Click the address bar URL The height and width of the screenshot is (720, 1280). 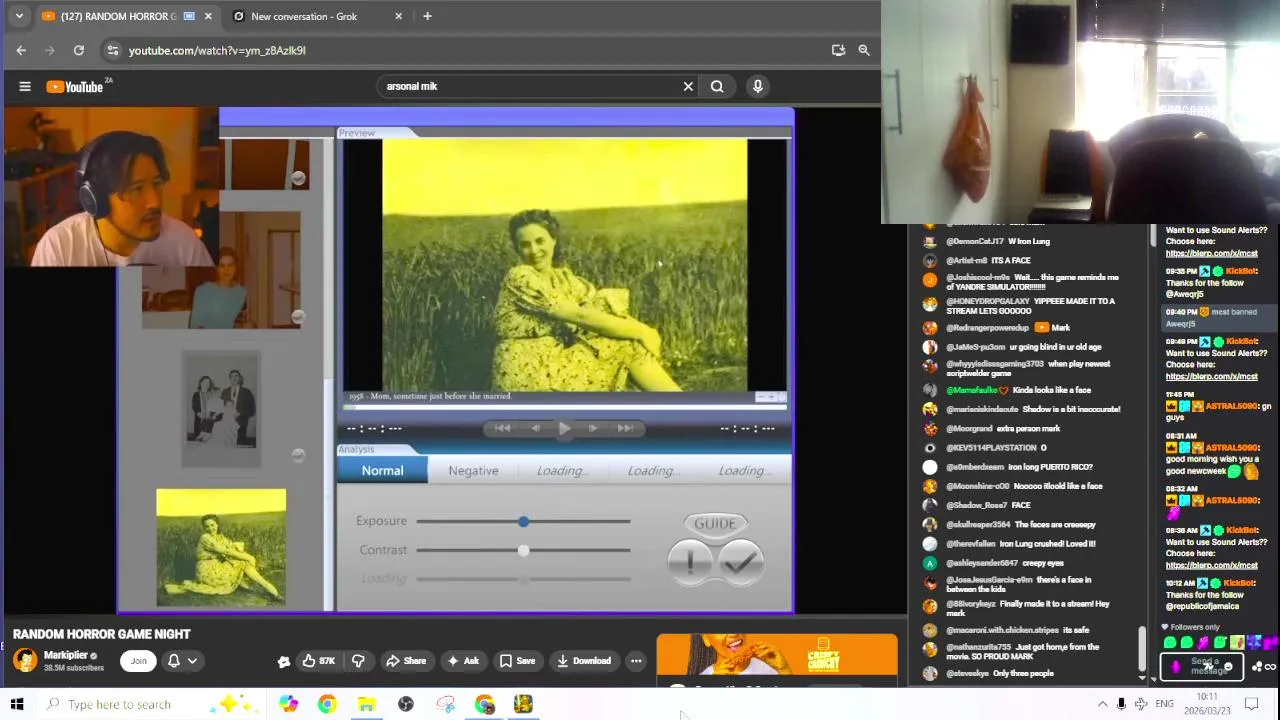[x=217, y=50]
